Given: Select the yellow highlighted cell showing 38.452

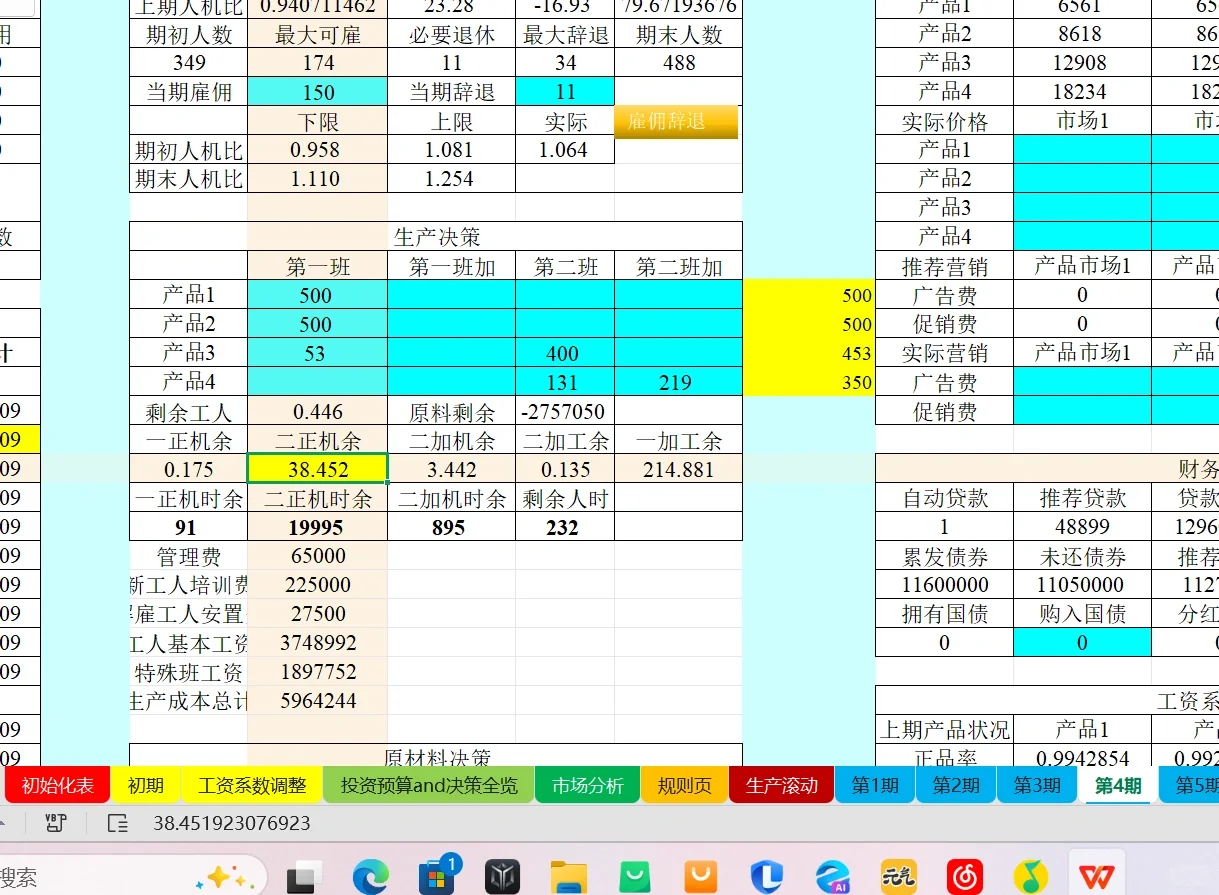Looking at the screenshot, I should (x=316, y=468).
